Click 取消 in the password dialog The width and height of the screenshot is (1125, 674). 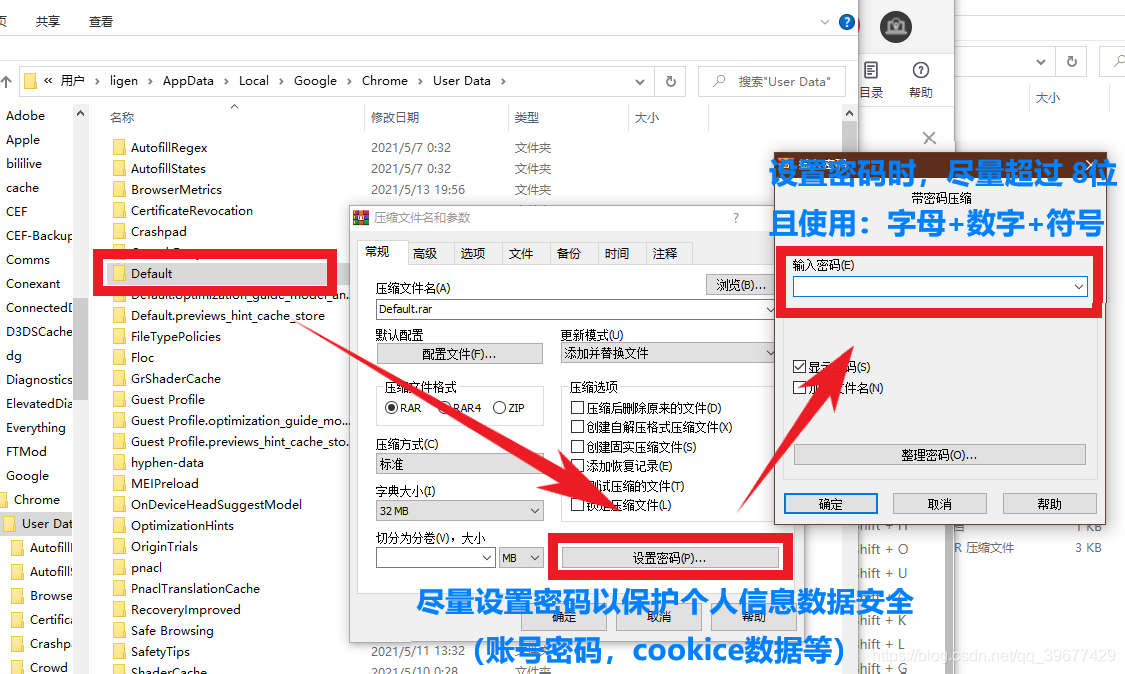pyautogui.click(x=940, y=504)
